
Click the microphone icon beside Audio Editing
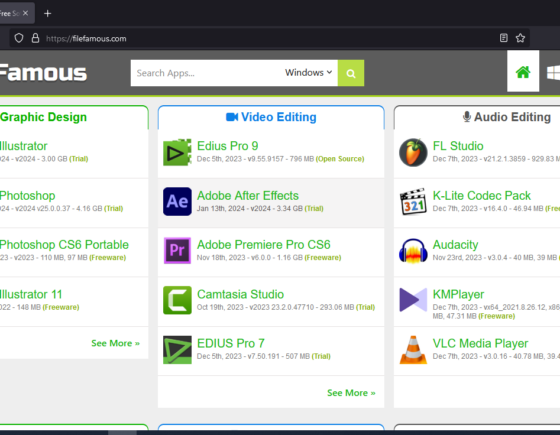[466, 116]
